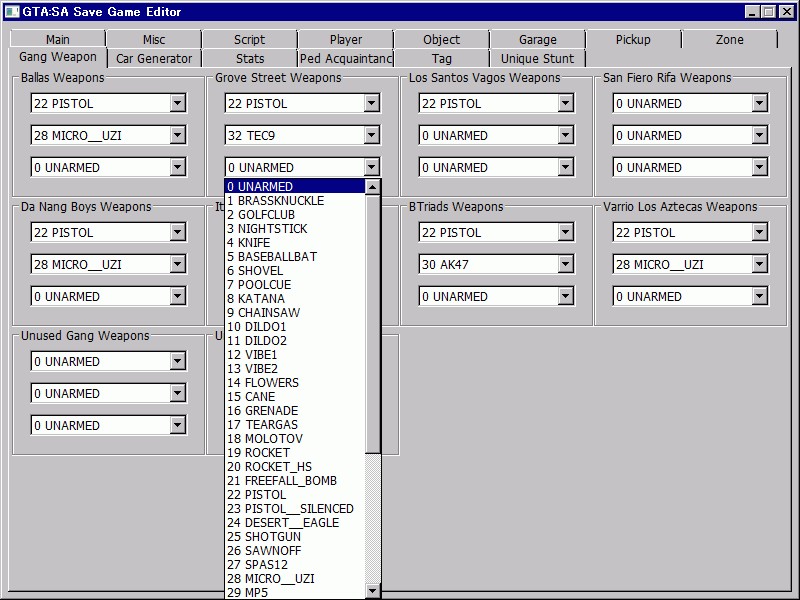This screenshot has width=800, height=600.
Task: Open Varrio Los Aztecas 22 PISTOL dropdown
Action: tap(759, 232)
